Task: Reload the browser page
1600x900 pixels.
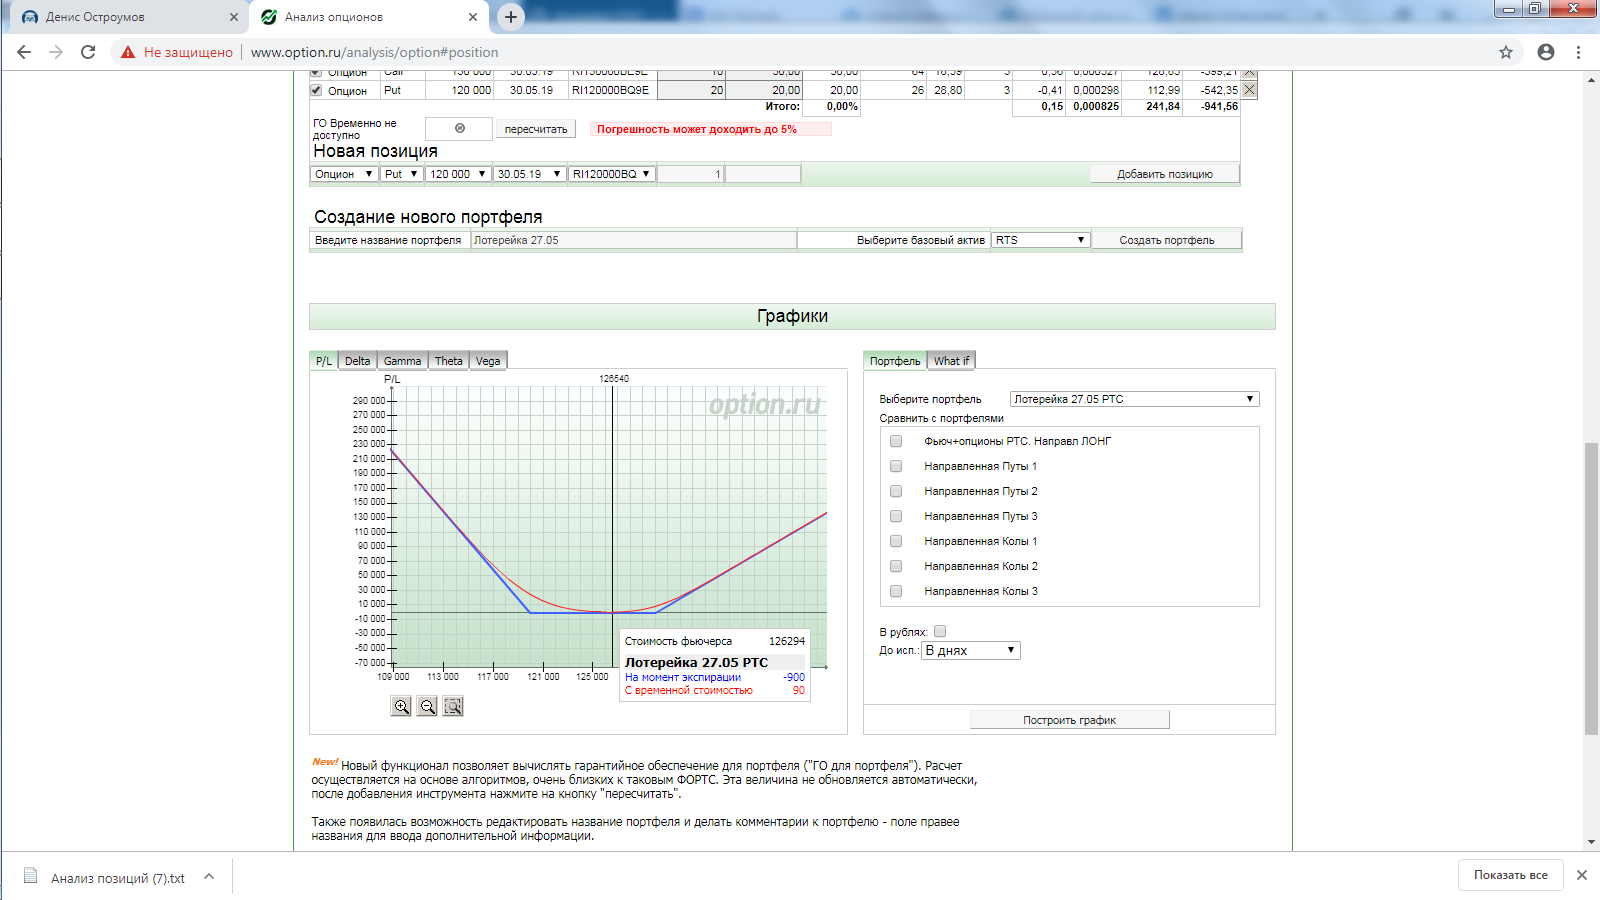Action: (x=88, y=52)
